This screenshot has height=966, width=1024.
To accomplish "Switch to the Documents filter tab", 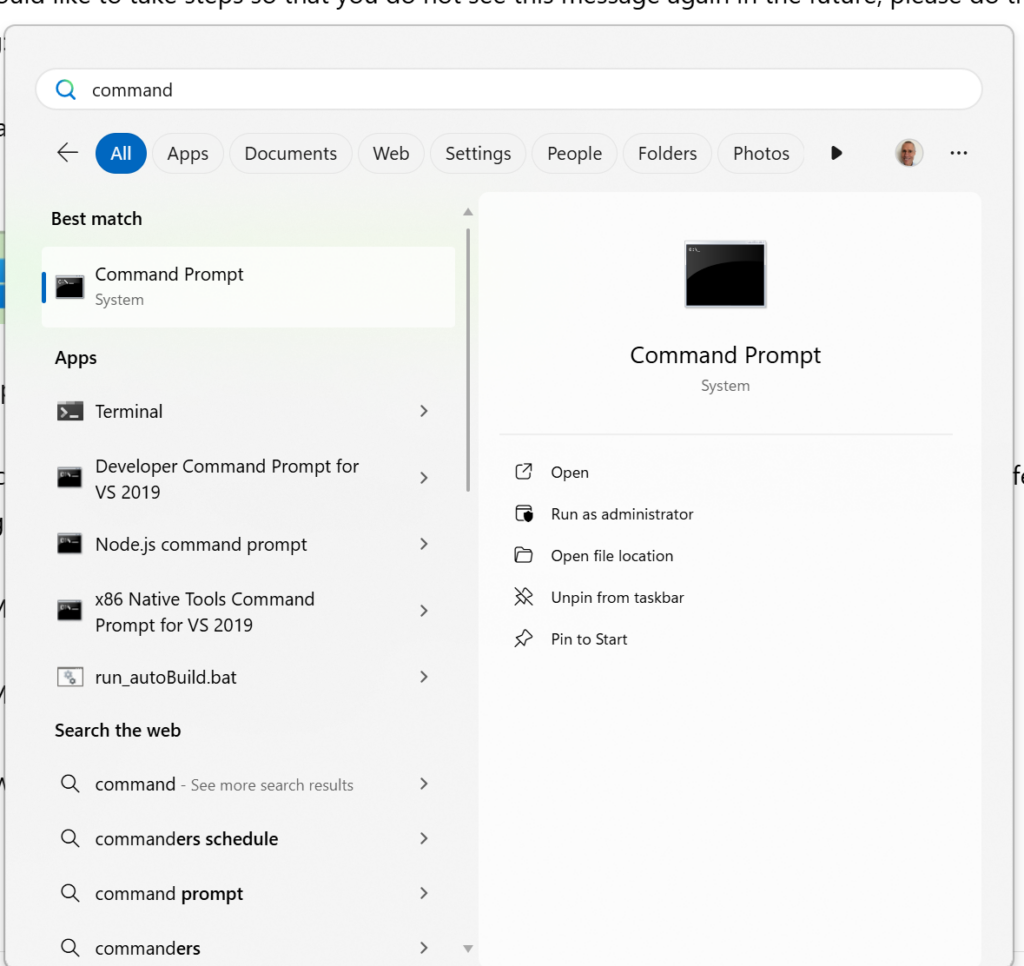I will pos(291,153).
